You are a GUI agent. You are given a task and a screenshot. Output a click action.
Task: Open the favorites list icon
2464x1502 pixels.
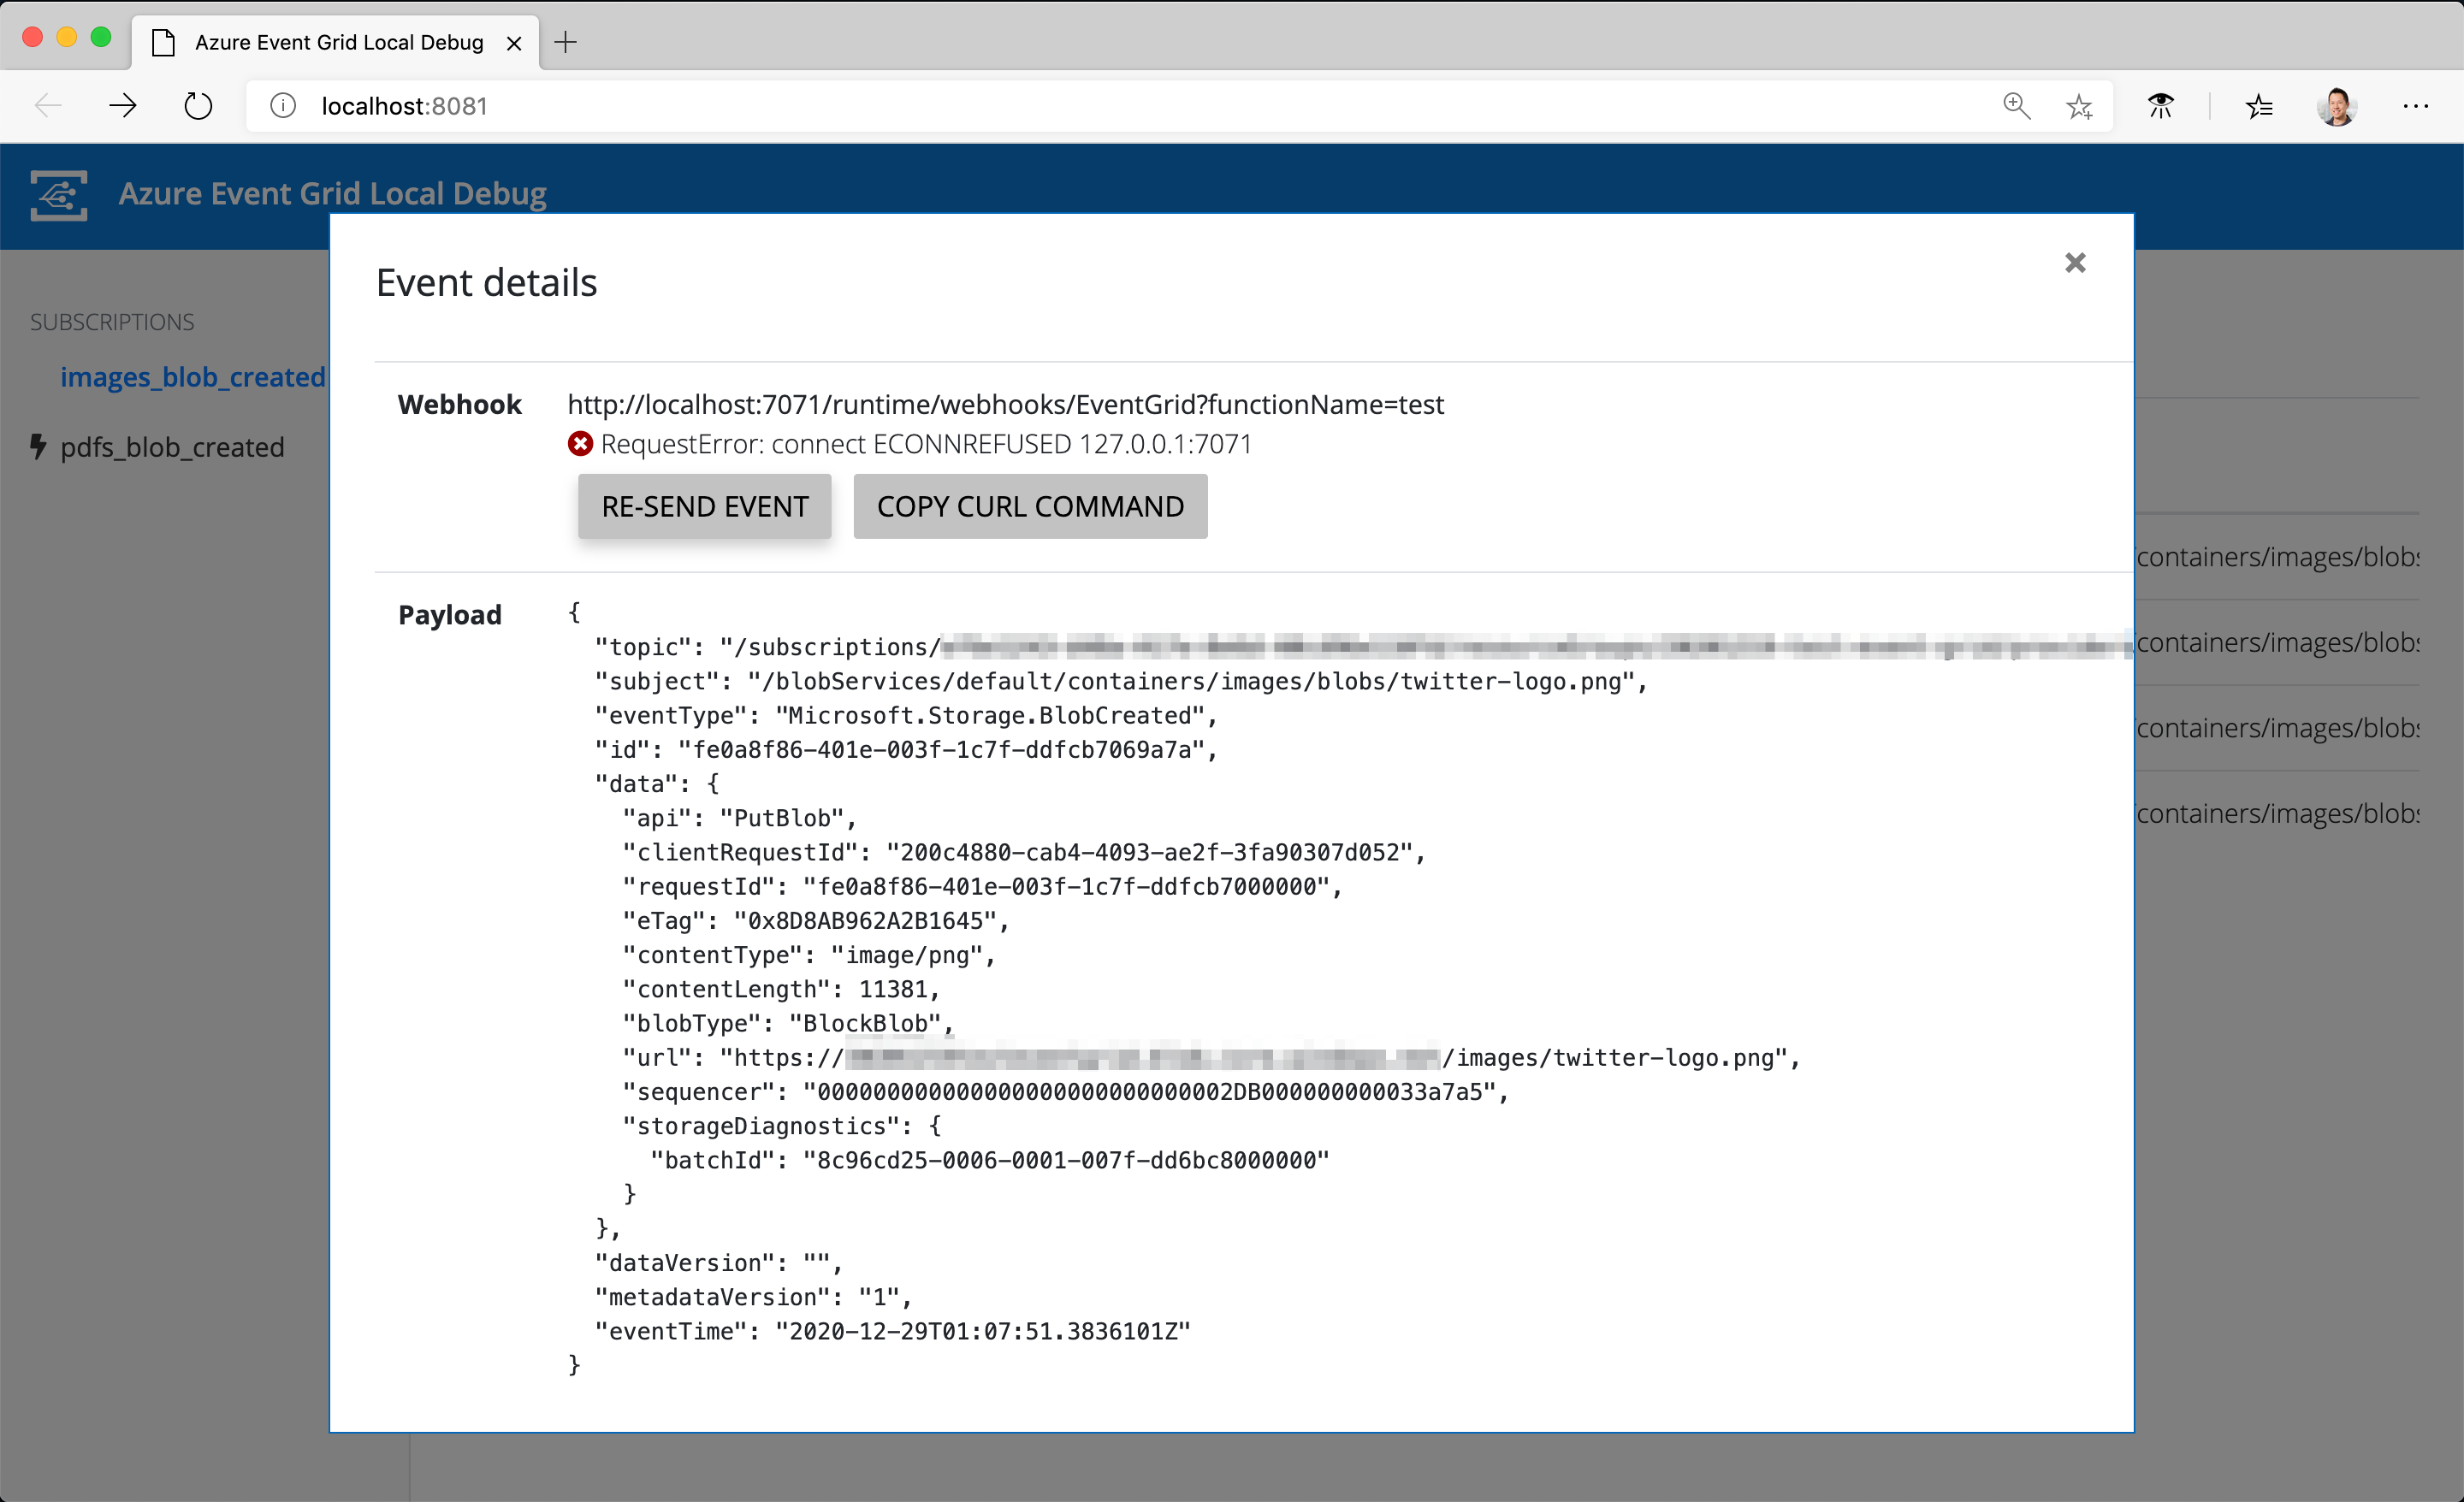[2258, 106]
